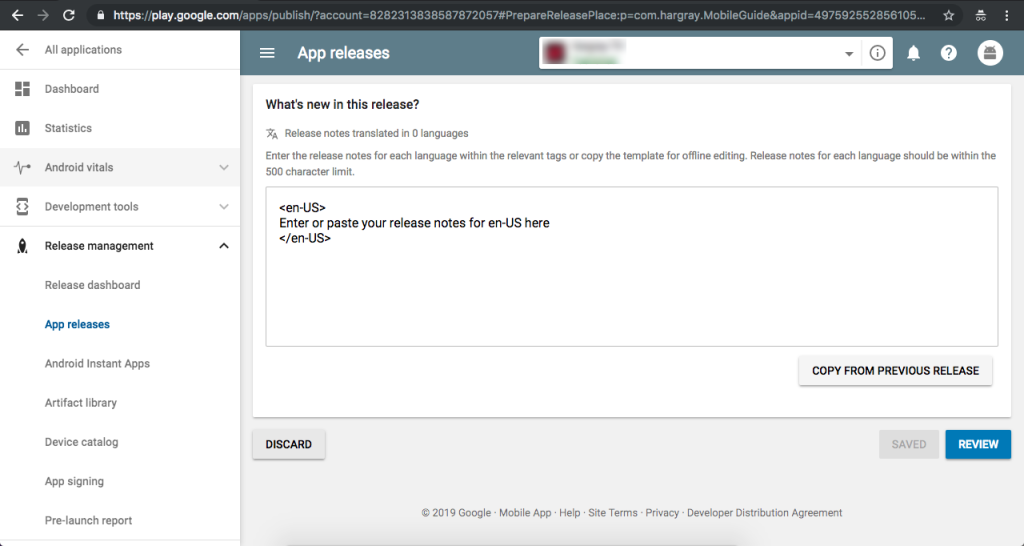Open the Dashboard section
Viewport: 1024px width, 546px height.
pyautogui.click(x=71, y=89)
